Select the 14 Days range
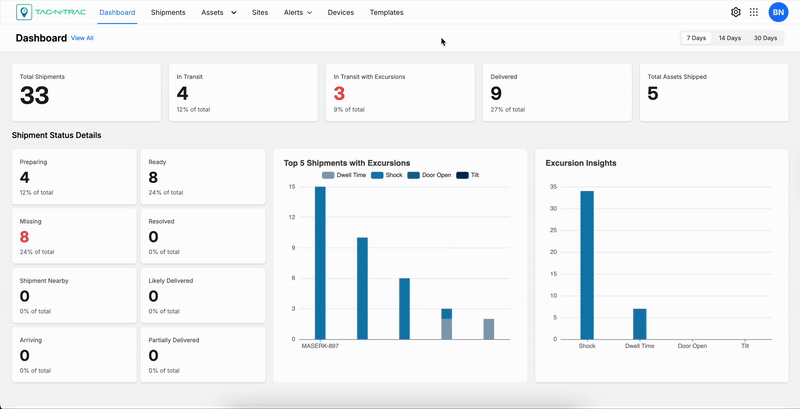 point(730,38)
